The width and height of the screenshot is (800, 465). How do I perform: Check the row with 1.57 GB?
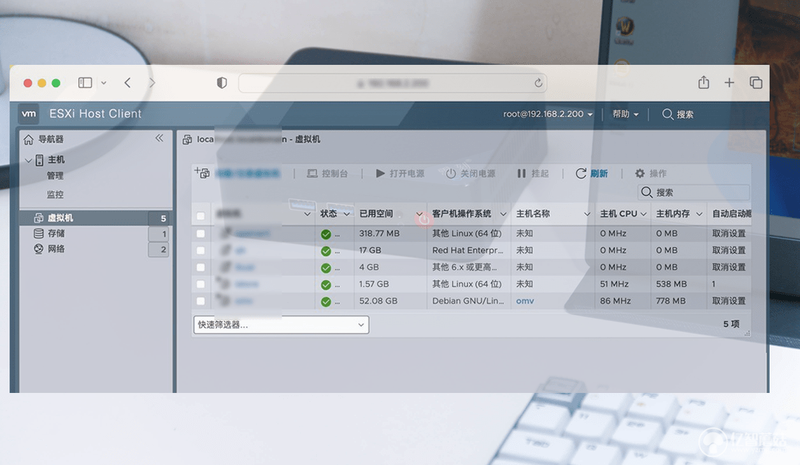(201, 284)
